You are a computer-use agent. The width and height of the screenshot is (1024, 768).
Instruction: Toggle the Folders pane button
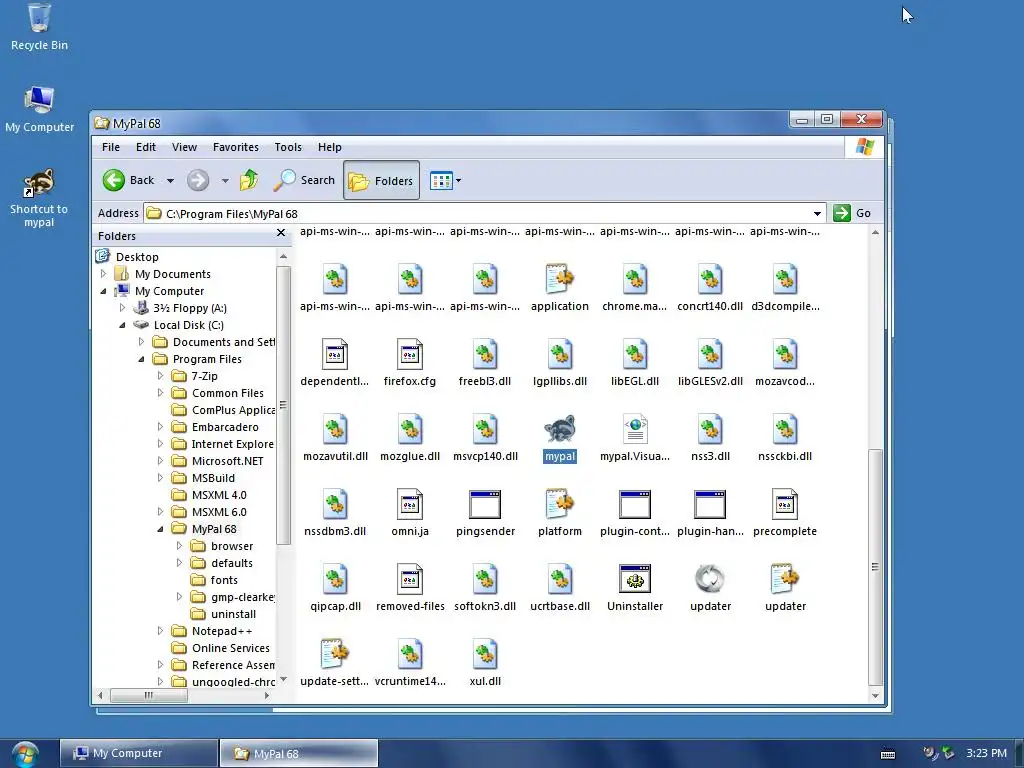coord(381,180)
